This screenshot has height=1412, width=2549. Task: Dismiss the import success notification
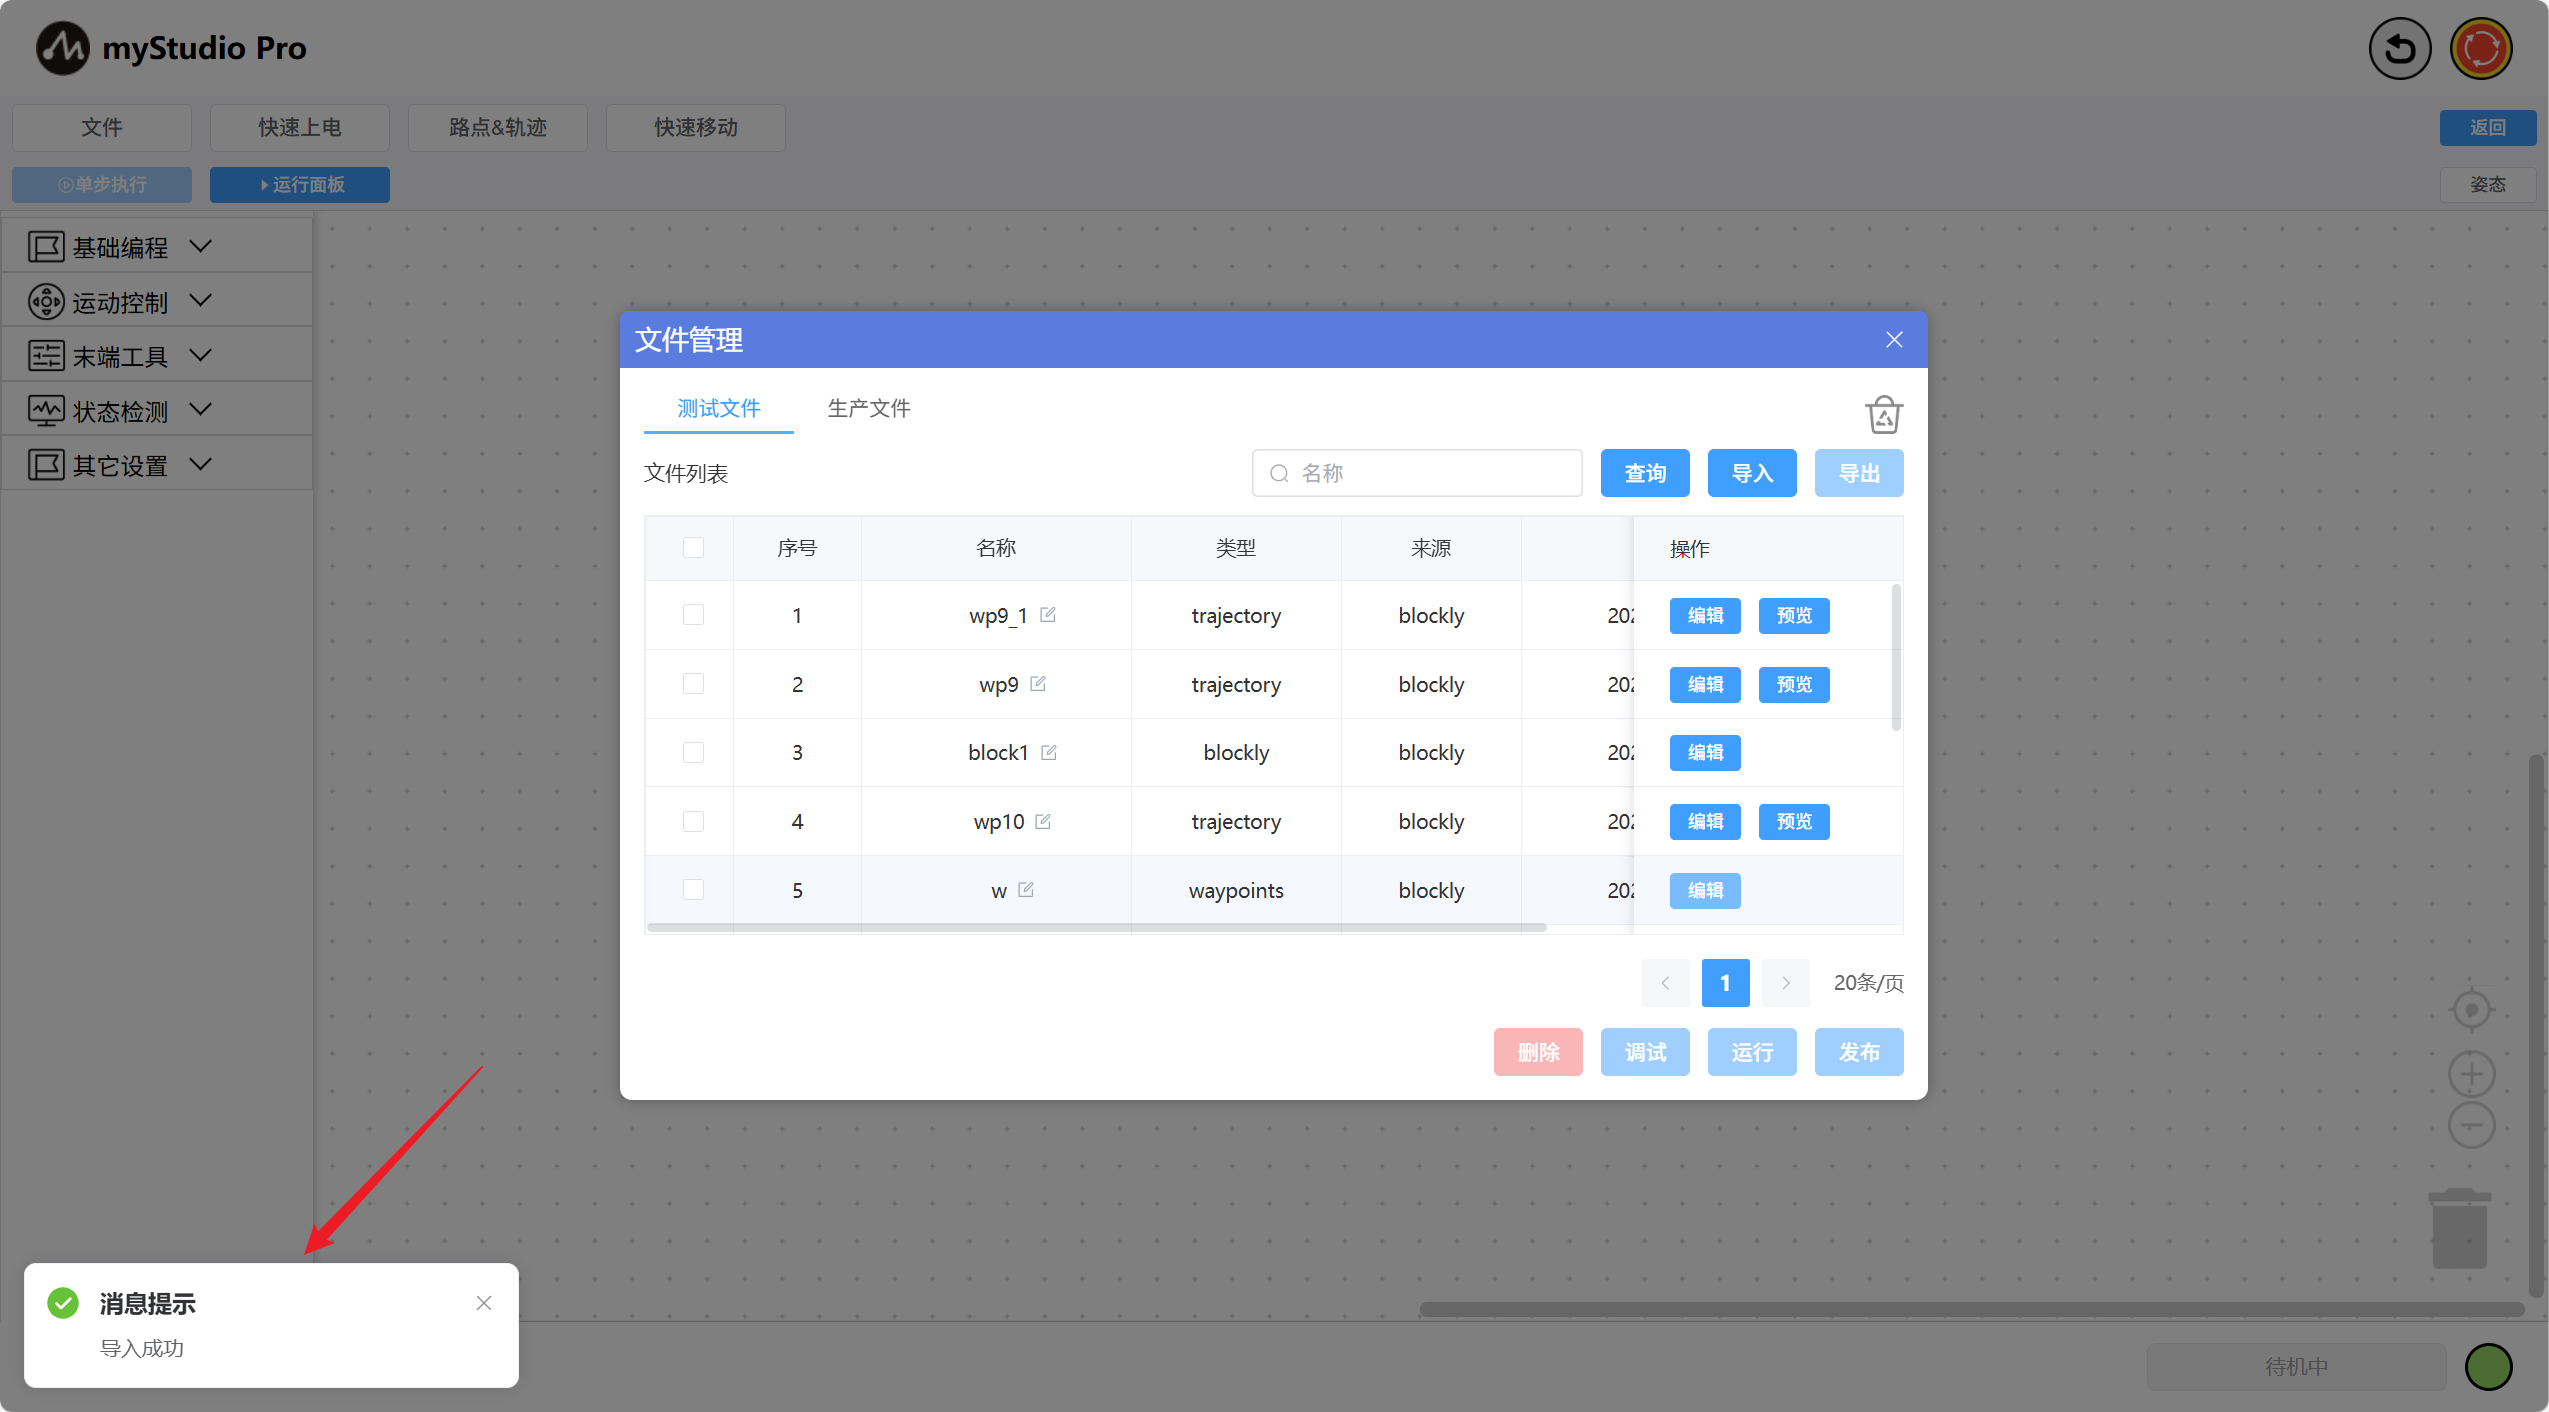pyautogui.click(x=484, y=1303)
